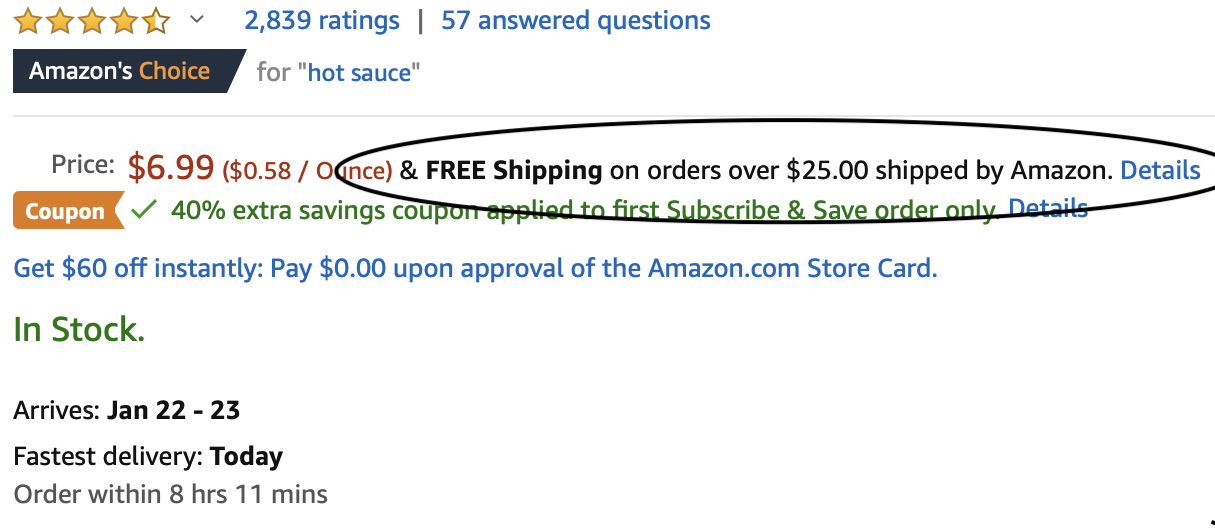The image size is (1215, 529).
Task: Click the orange Coupon badge
Action: (x=66, y=211)
